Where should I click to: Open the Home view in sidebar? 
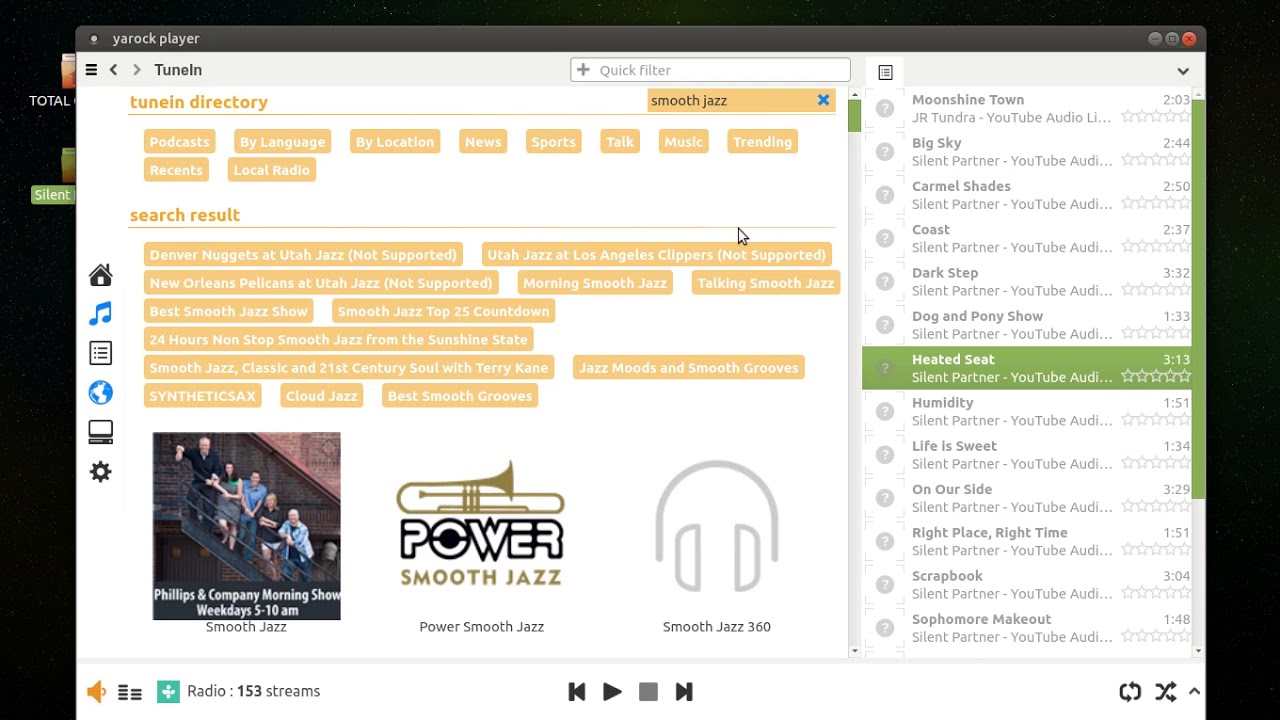click(x=100, y=275)
